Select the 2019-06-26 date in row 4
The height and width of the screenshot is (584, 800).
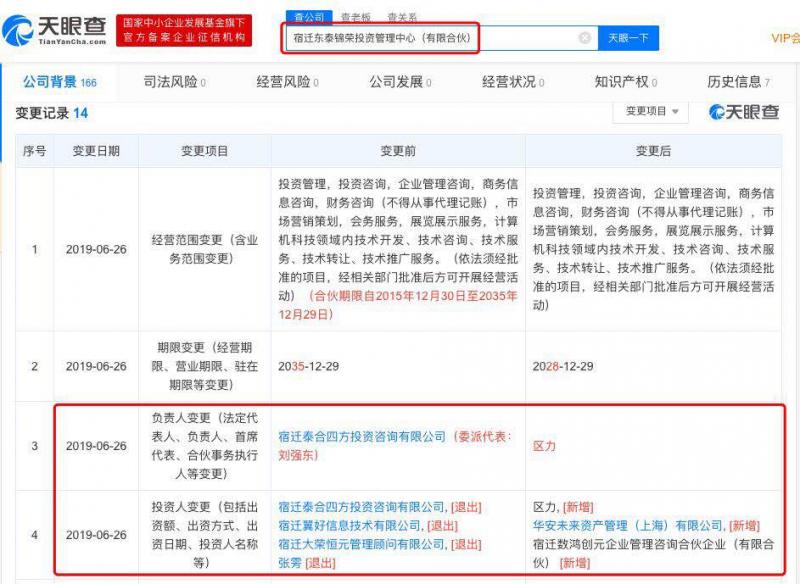pos(96,535)
